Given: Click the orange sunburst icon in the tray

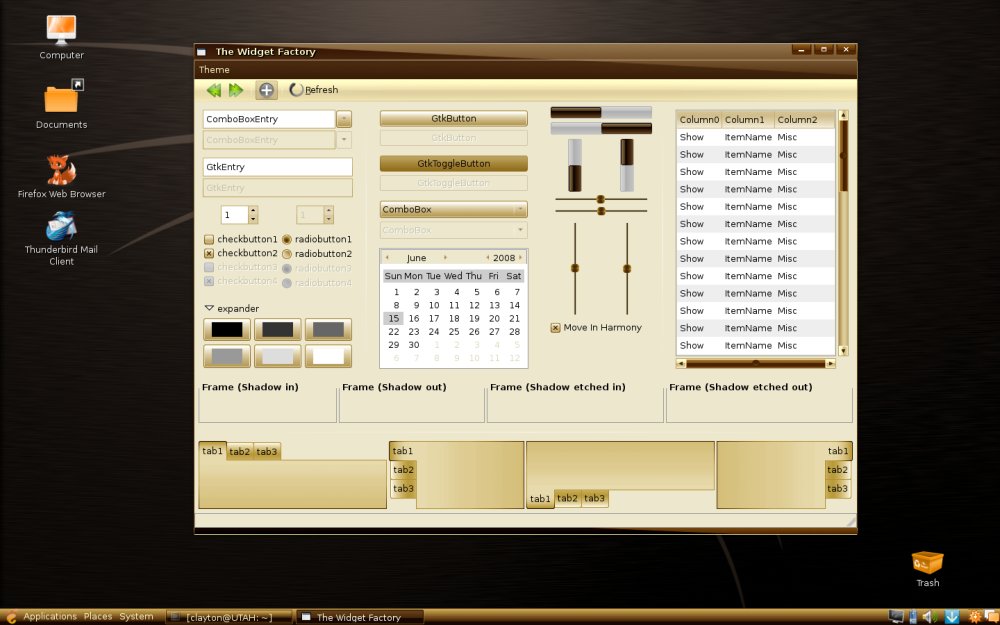Looking at the screenshot, I should [x=974, y=617].
